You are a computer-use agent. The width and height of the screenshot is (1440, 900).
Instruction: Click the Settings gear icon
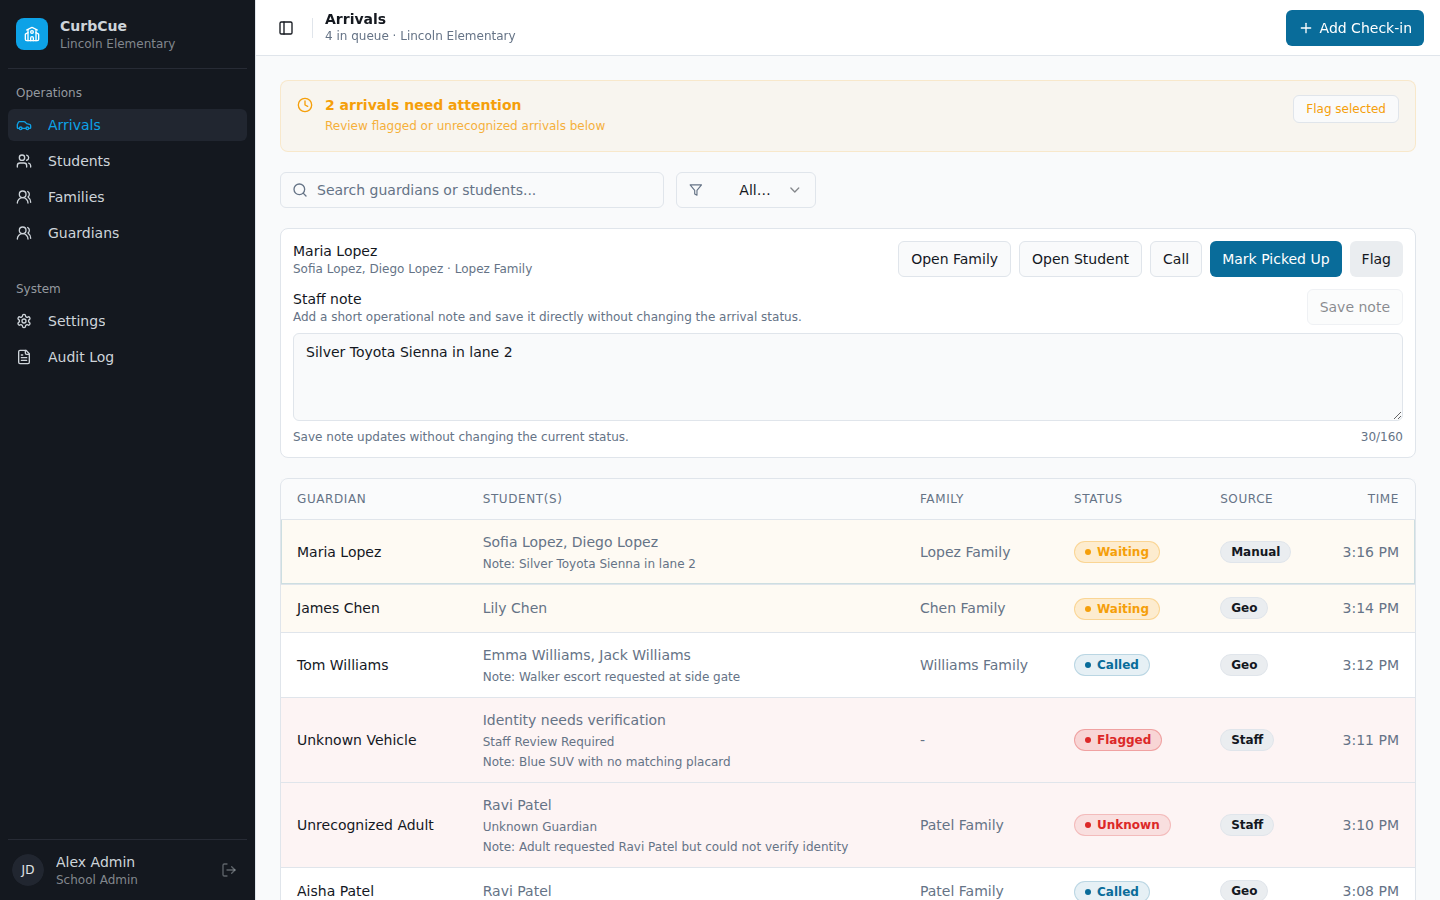tap(24, 321)
